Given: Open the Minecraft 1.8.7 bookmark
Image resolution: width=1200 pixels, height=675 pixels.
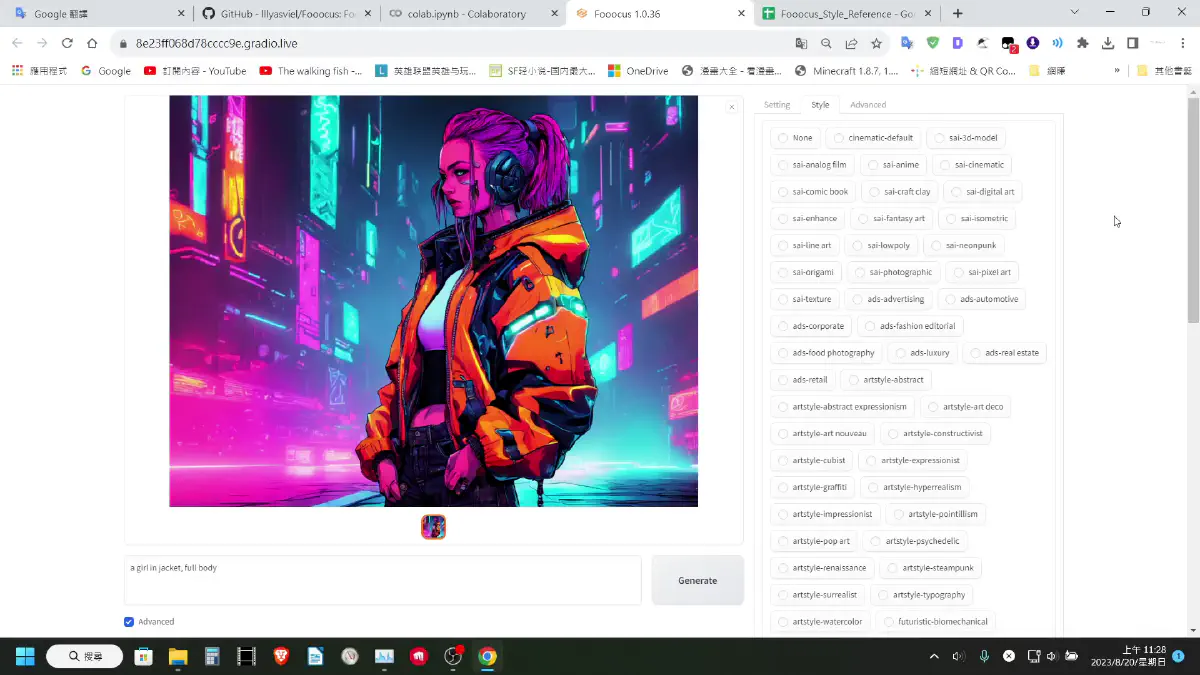Looking at the screenshot, I should [x=846, y=71].
